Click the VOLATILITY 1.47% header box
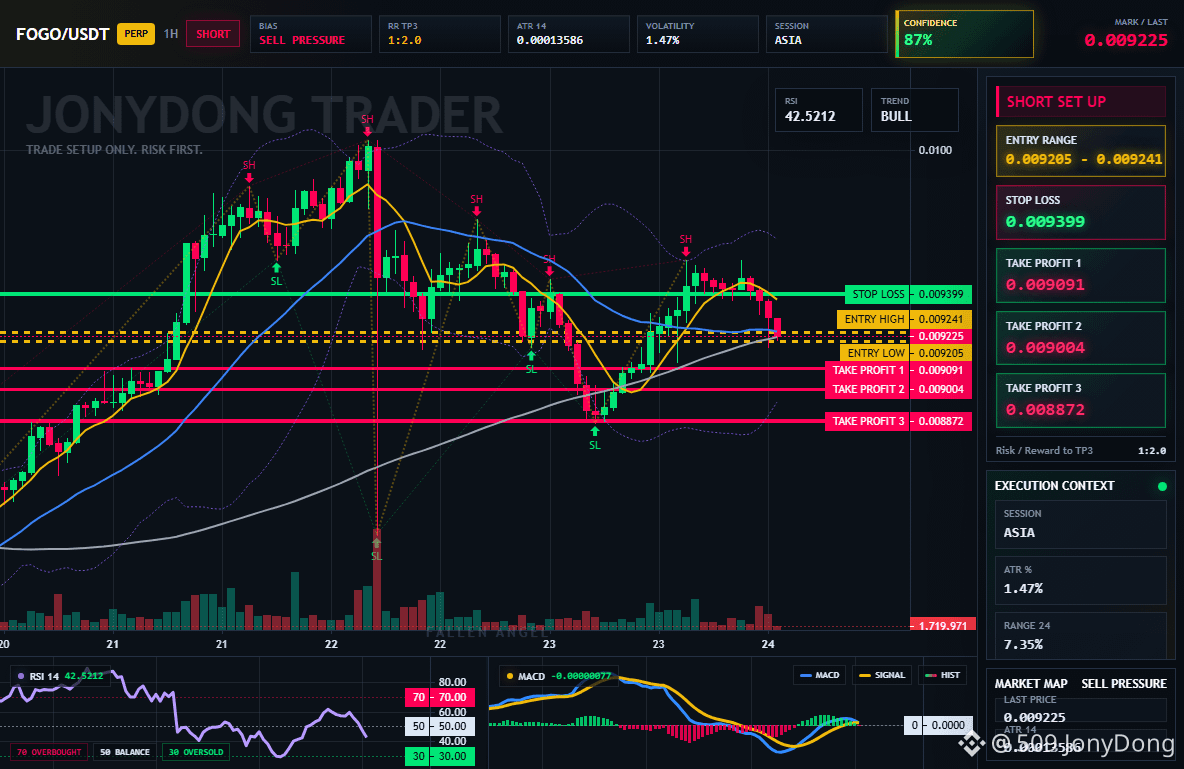This screenshot has height=769, width=1184. [x=698, y=34]
